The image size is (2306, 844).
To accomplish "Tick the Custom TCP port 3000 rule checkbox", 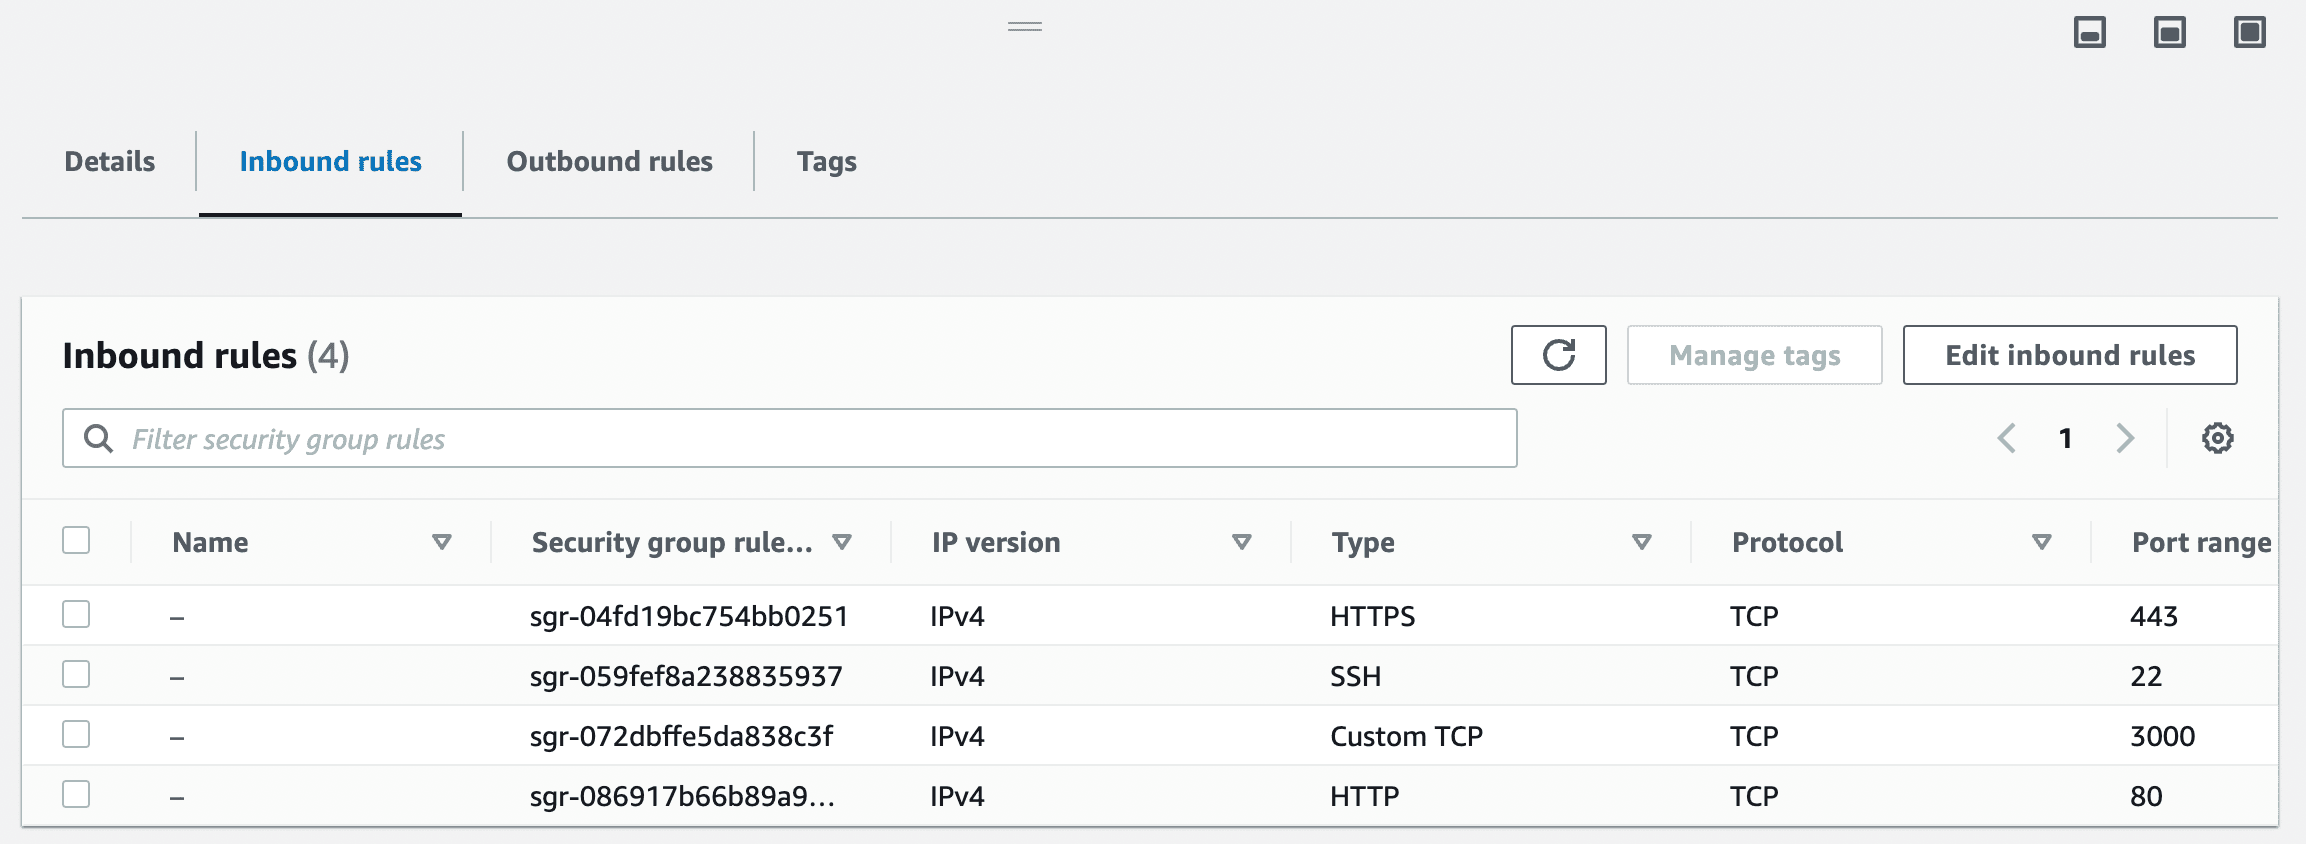I will coord(76,734).
